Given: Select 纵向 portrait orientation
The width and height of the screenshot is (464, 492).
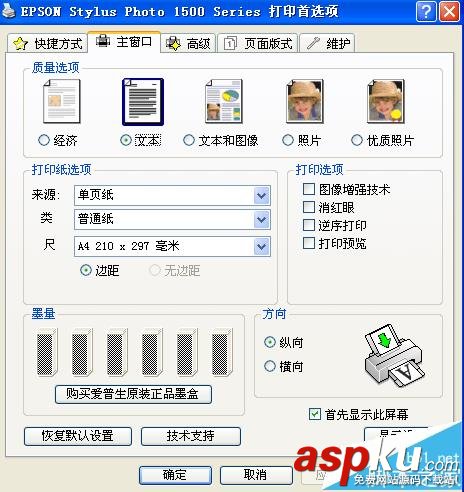Looking at the screenshot, I should pos(270,342).
